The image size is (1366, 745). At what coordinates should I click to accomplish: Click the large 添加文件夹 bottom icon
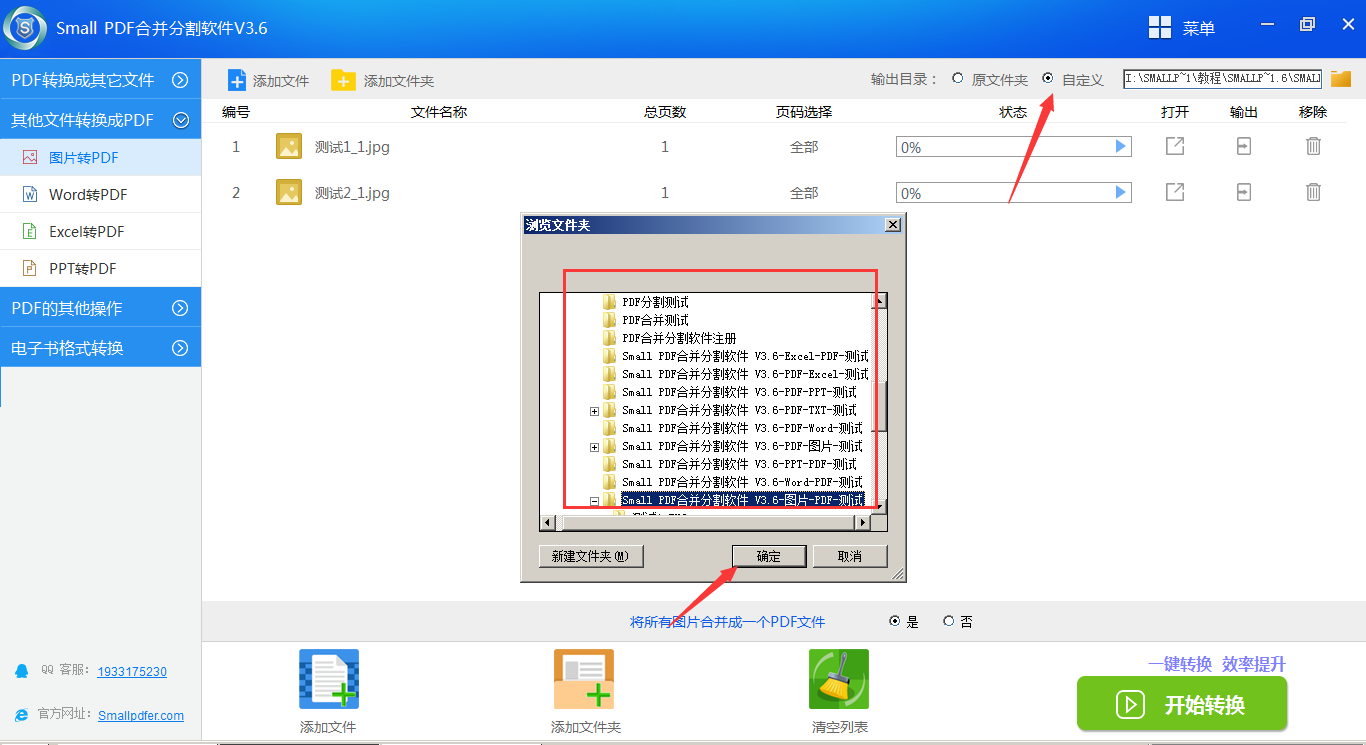pos(584,679)
